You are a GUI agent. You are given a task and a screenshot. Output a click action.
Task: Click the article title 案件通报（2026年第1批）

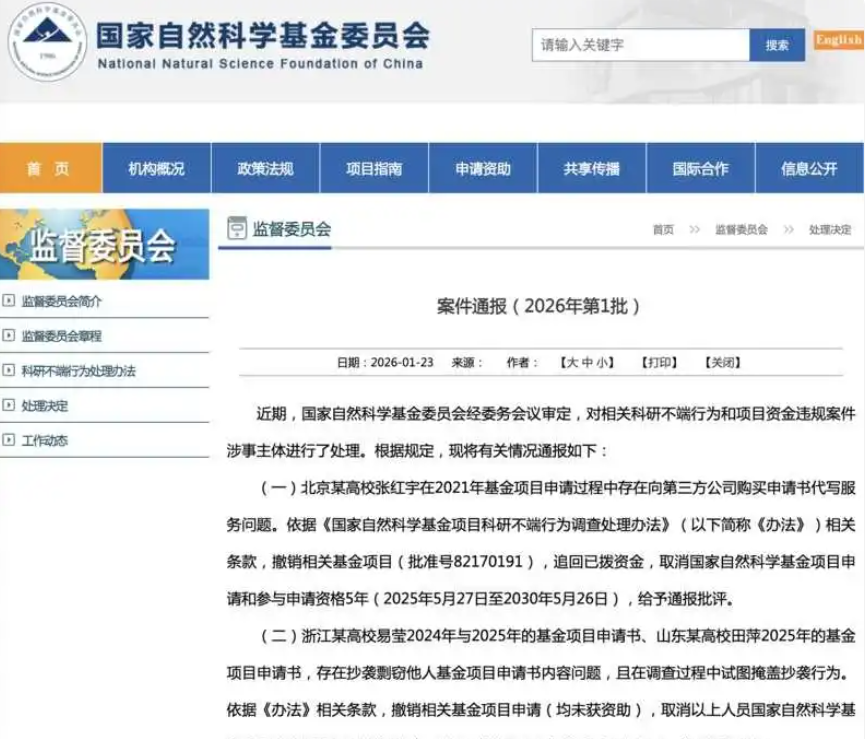tap(538, 306)
